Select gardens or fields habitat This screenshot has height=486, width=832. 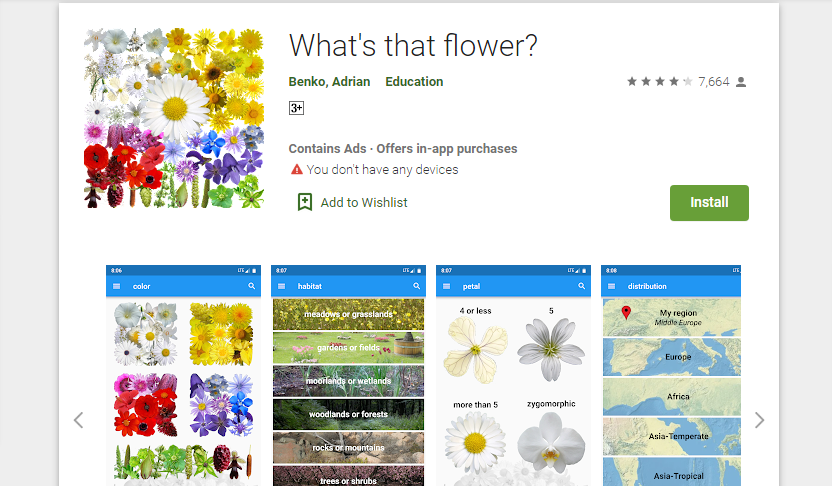click(349, 348)
